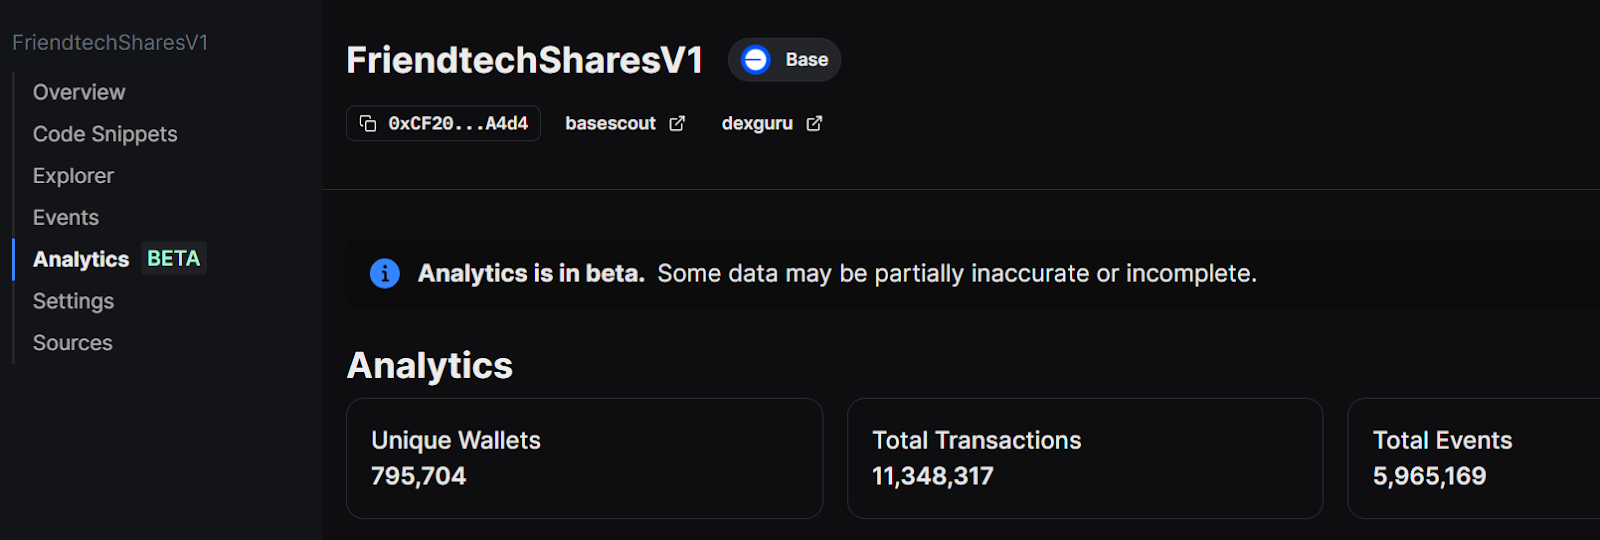1600x540 pixels.
Task: Click the Base network badge
Action: [785, 60]
